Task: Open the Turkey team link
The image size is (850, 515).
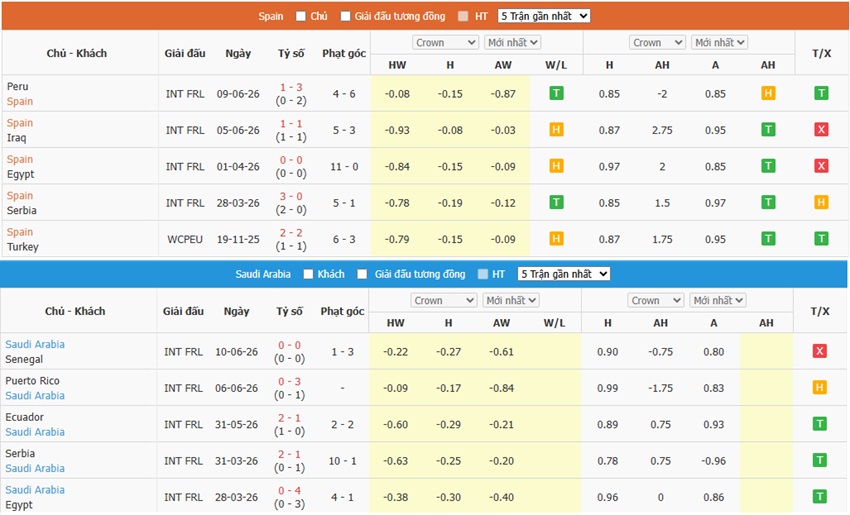Action: point(23,247)
